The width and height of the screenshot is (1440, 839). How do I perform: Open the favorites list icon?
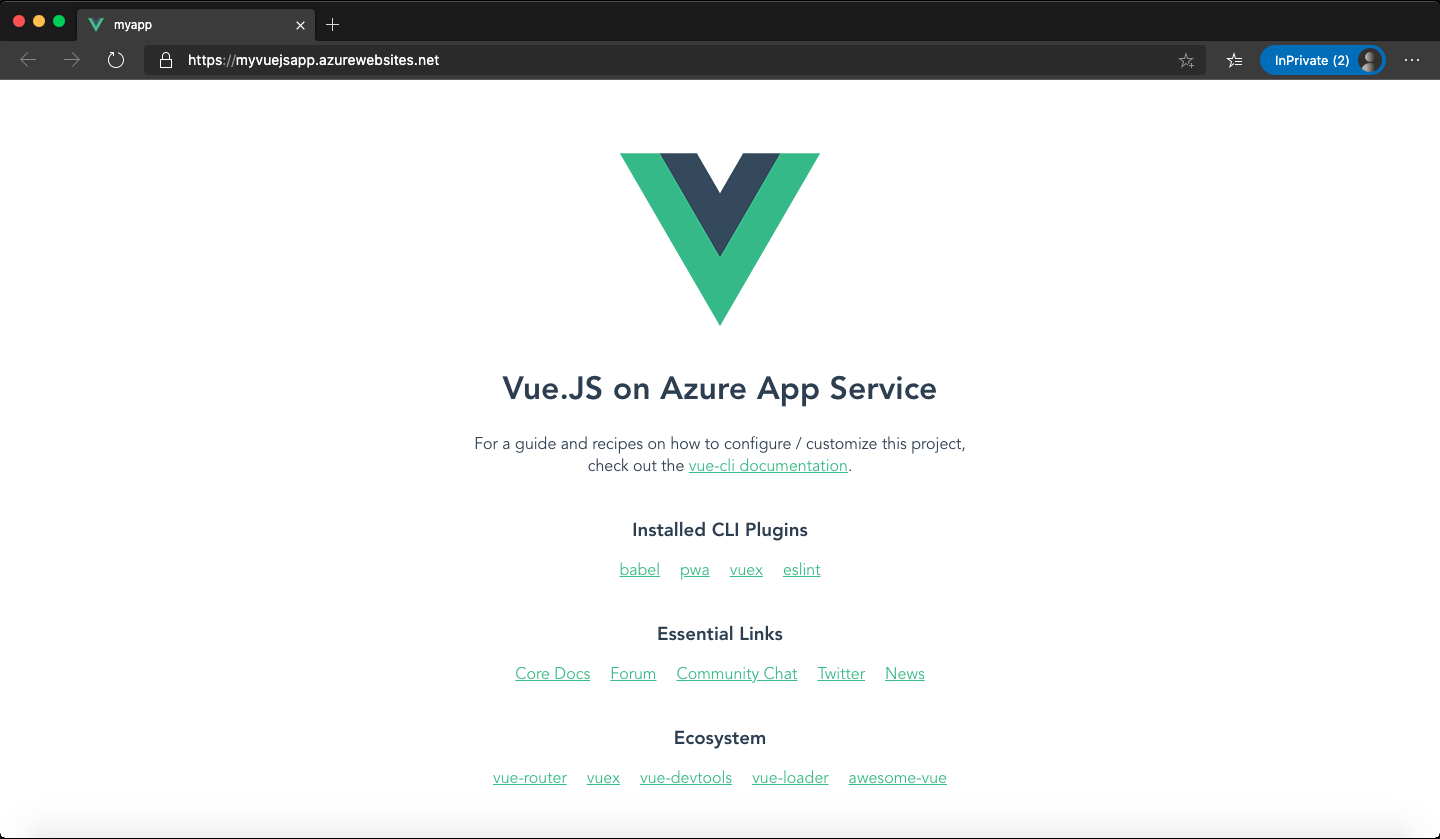point(1235,60)
